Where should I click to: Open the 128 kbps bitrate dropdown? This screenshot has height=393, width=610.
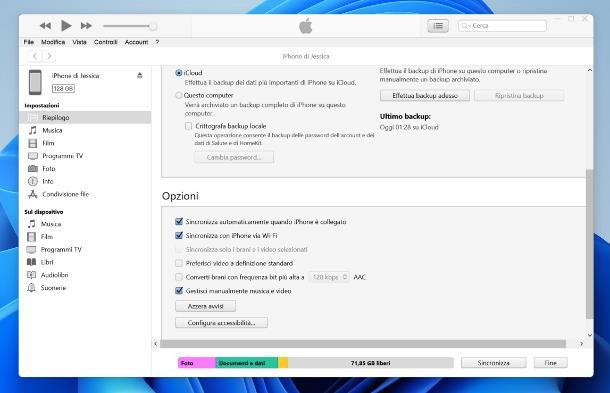pos(329,277)
